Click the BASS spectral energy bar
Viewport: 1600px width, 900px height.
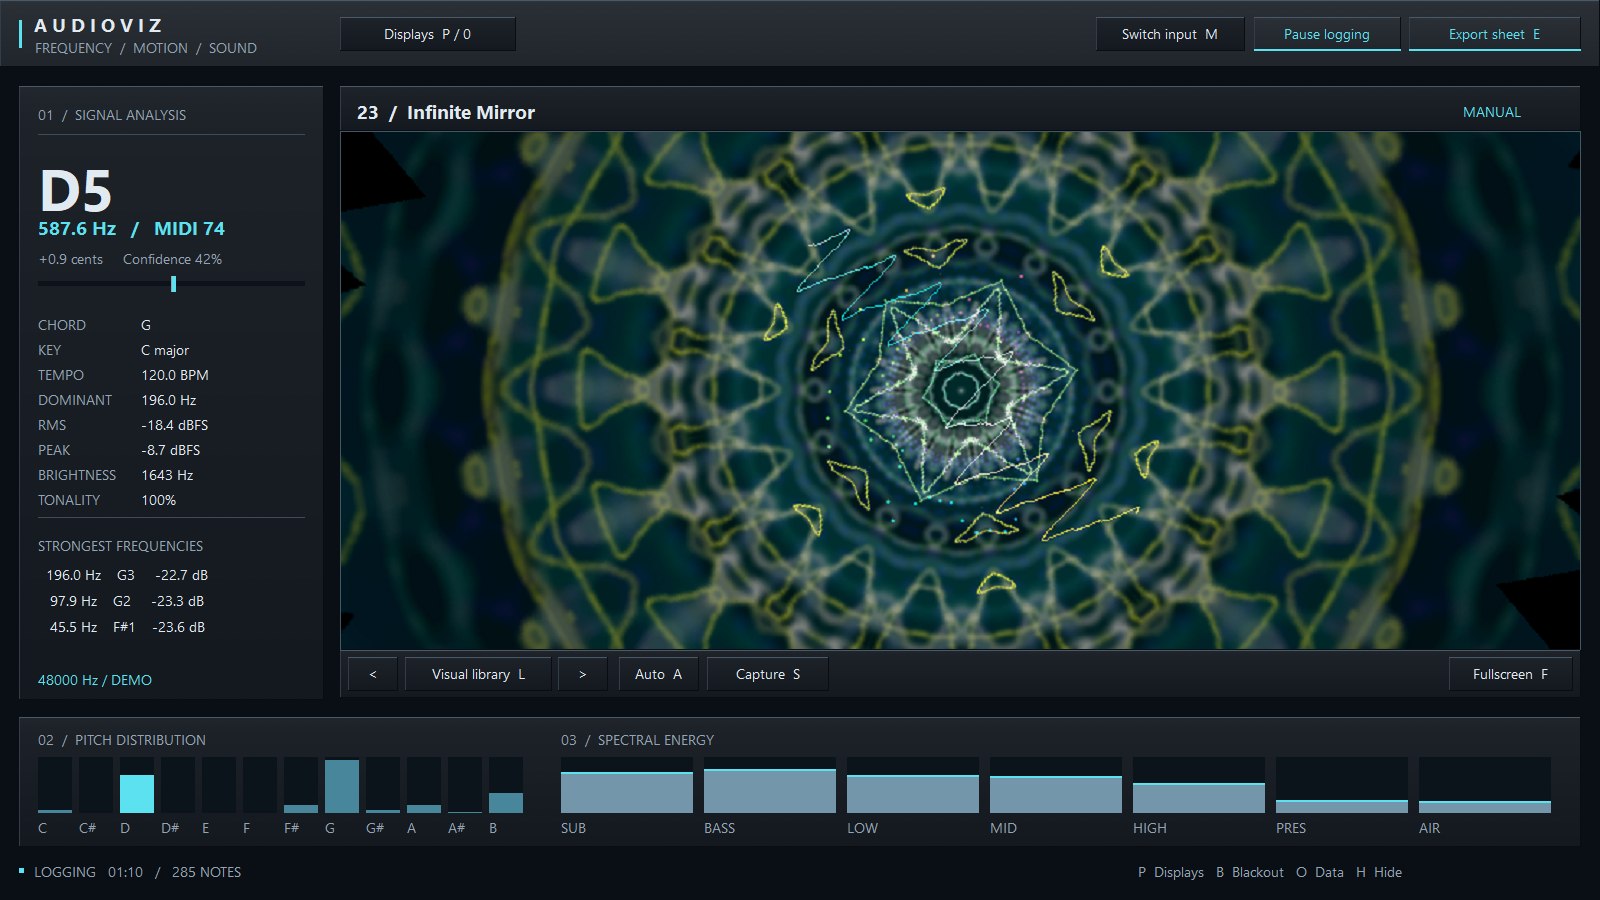pyautogui.click(x=770, y=785)
